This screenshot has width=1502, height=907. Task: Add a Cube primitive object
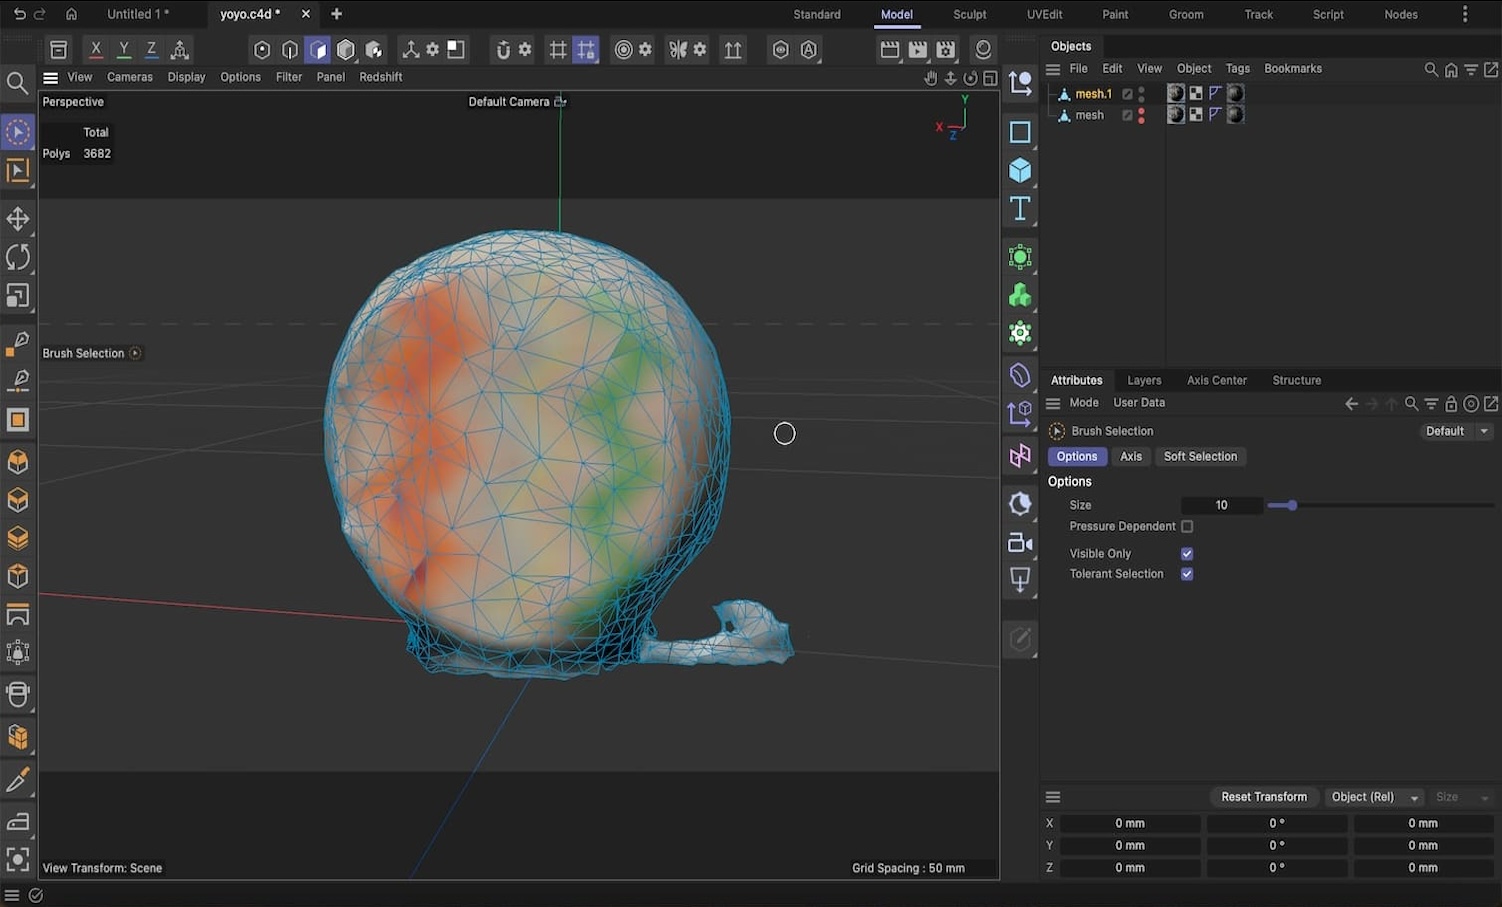click(1020, 170)
